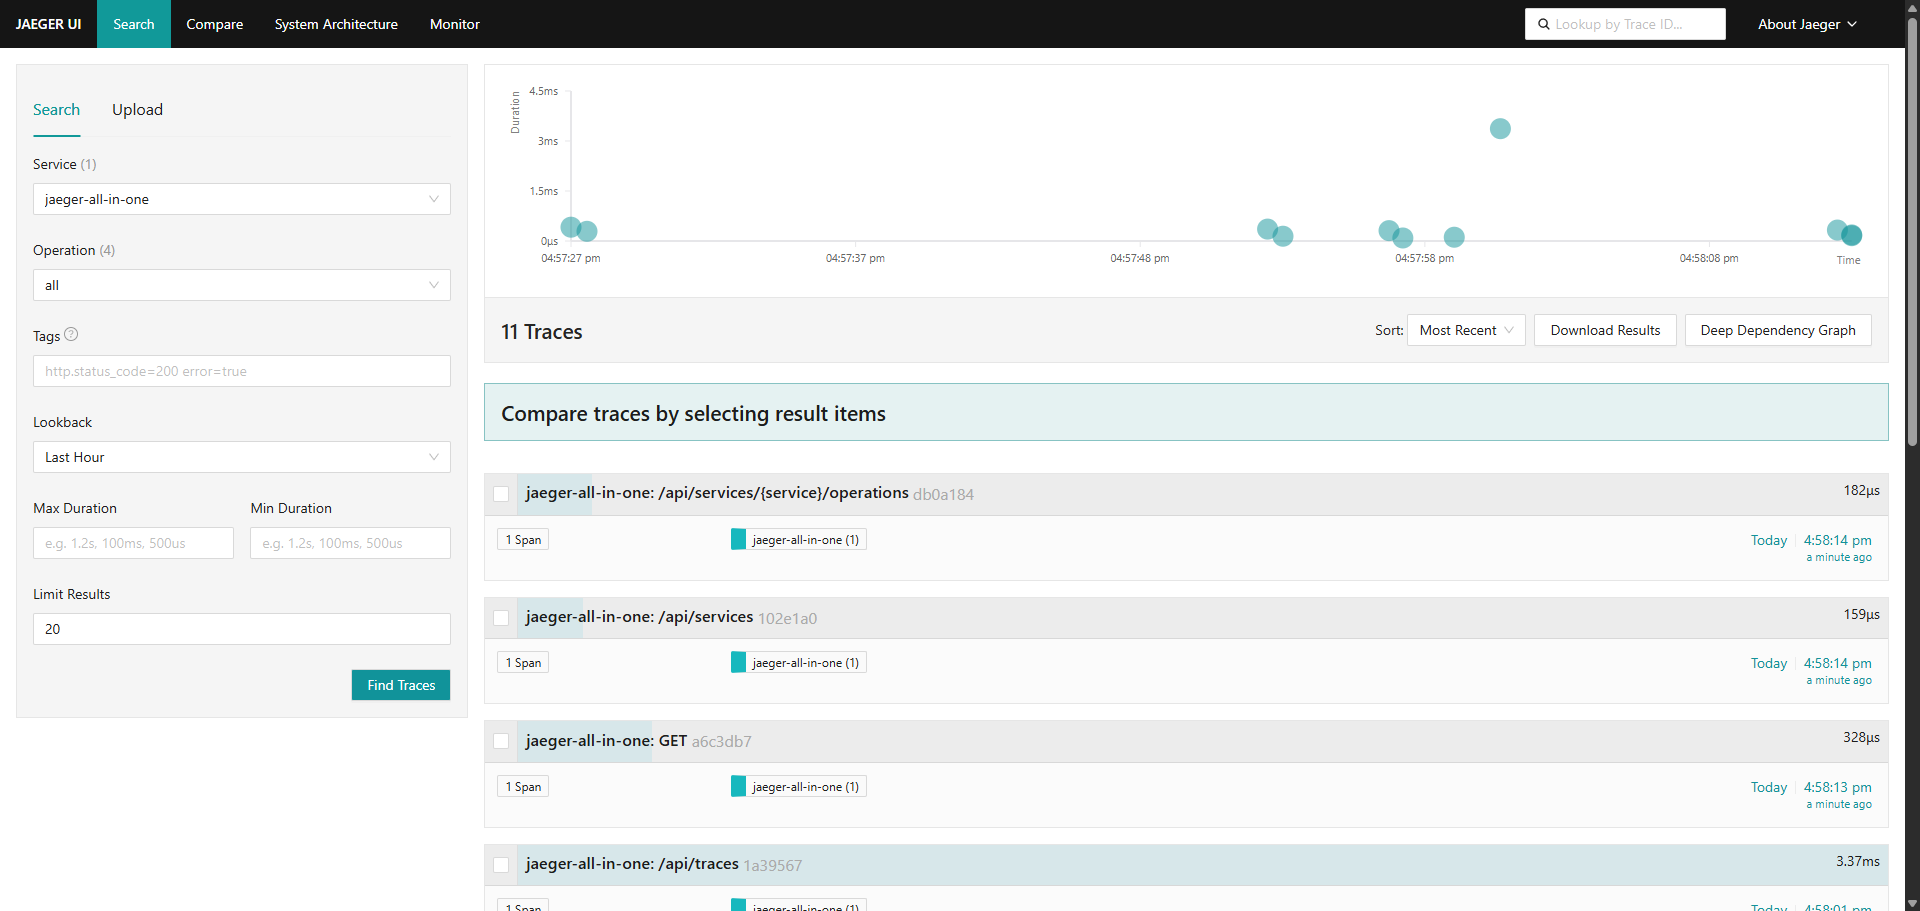Click the 1 Span label in GET trace
1920x911 pixels.
coord(523,787)
